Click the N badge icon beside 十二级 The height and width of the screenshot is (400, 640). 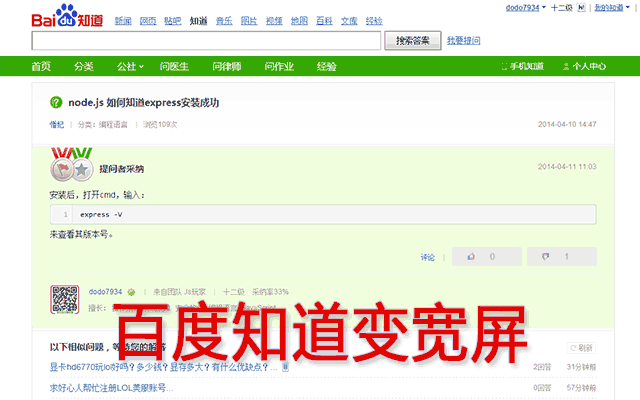point(581,7)
